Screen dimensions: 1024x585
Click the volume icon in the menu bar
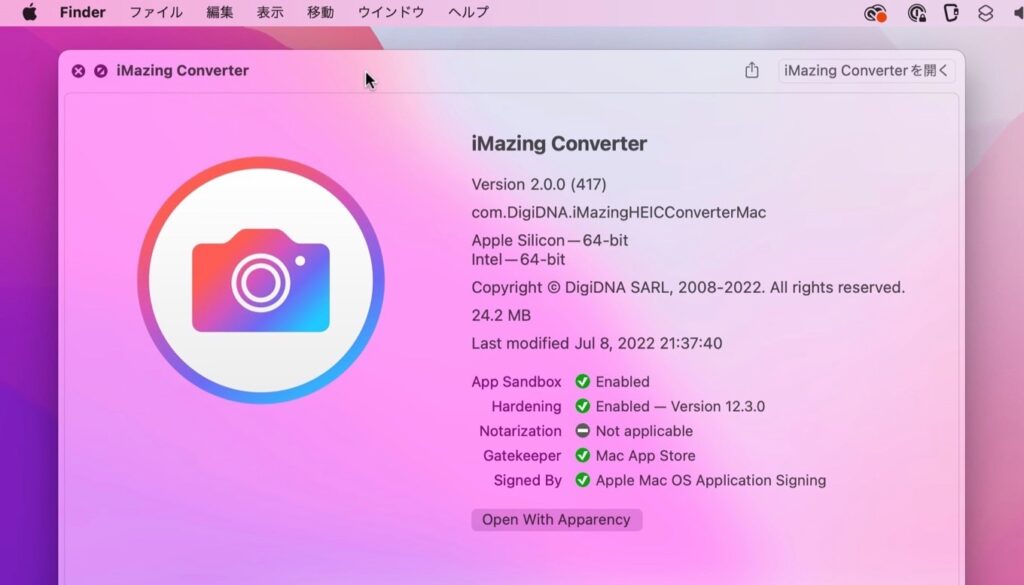(x=1018, y=12)
